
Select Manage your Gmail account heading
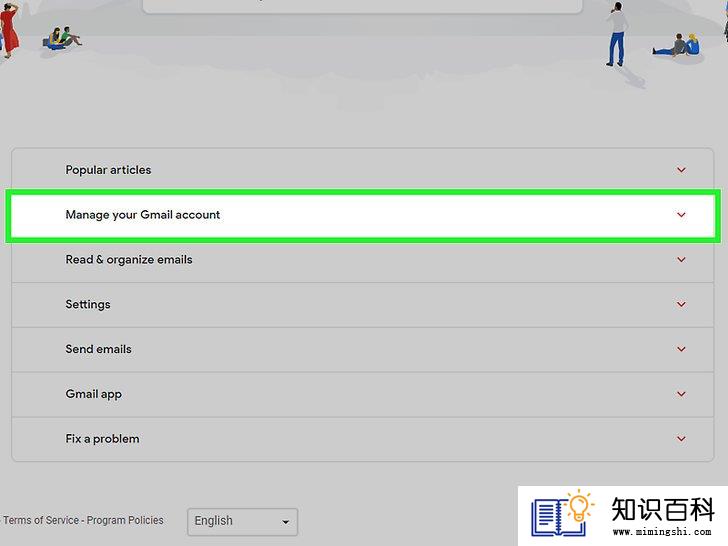143,215
